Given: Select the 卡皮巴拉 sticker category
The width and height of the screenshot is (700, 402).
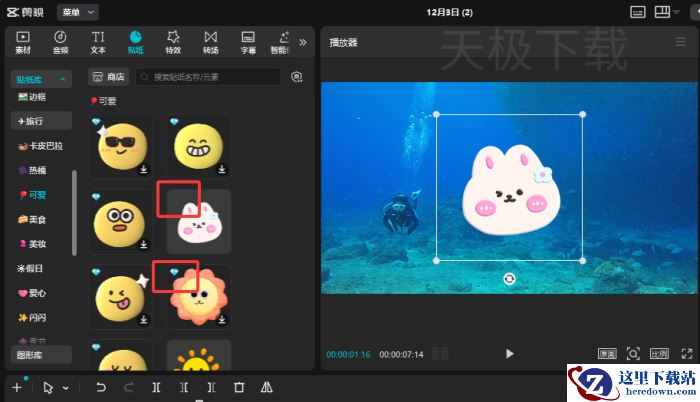Looking at the screenshot, I should [x=40, y=146].
